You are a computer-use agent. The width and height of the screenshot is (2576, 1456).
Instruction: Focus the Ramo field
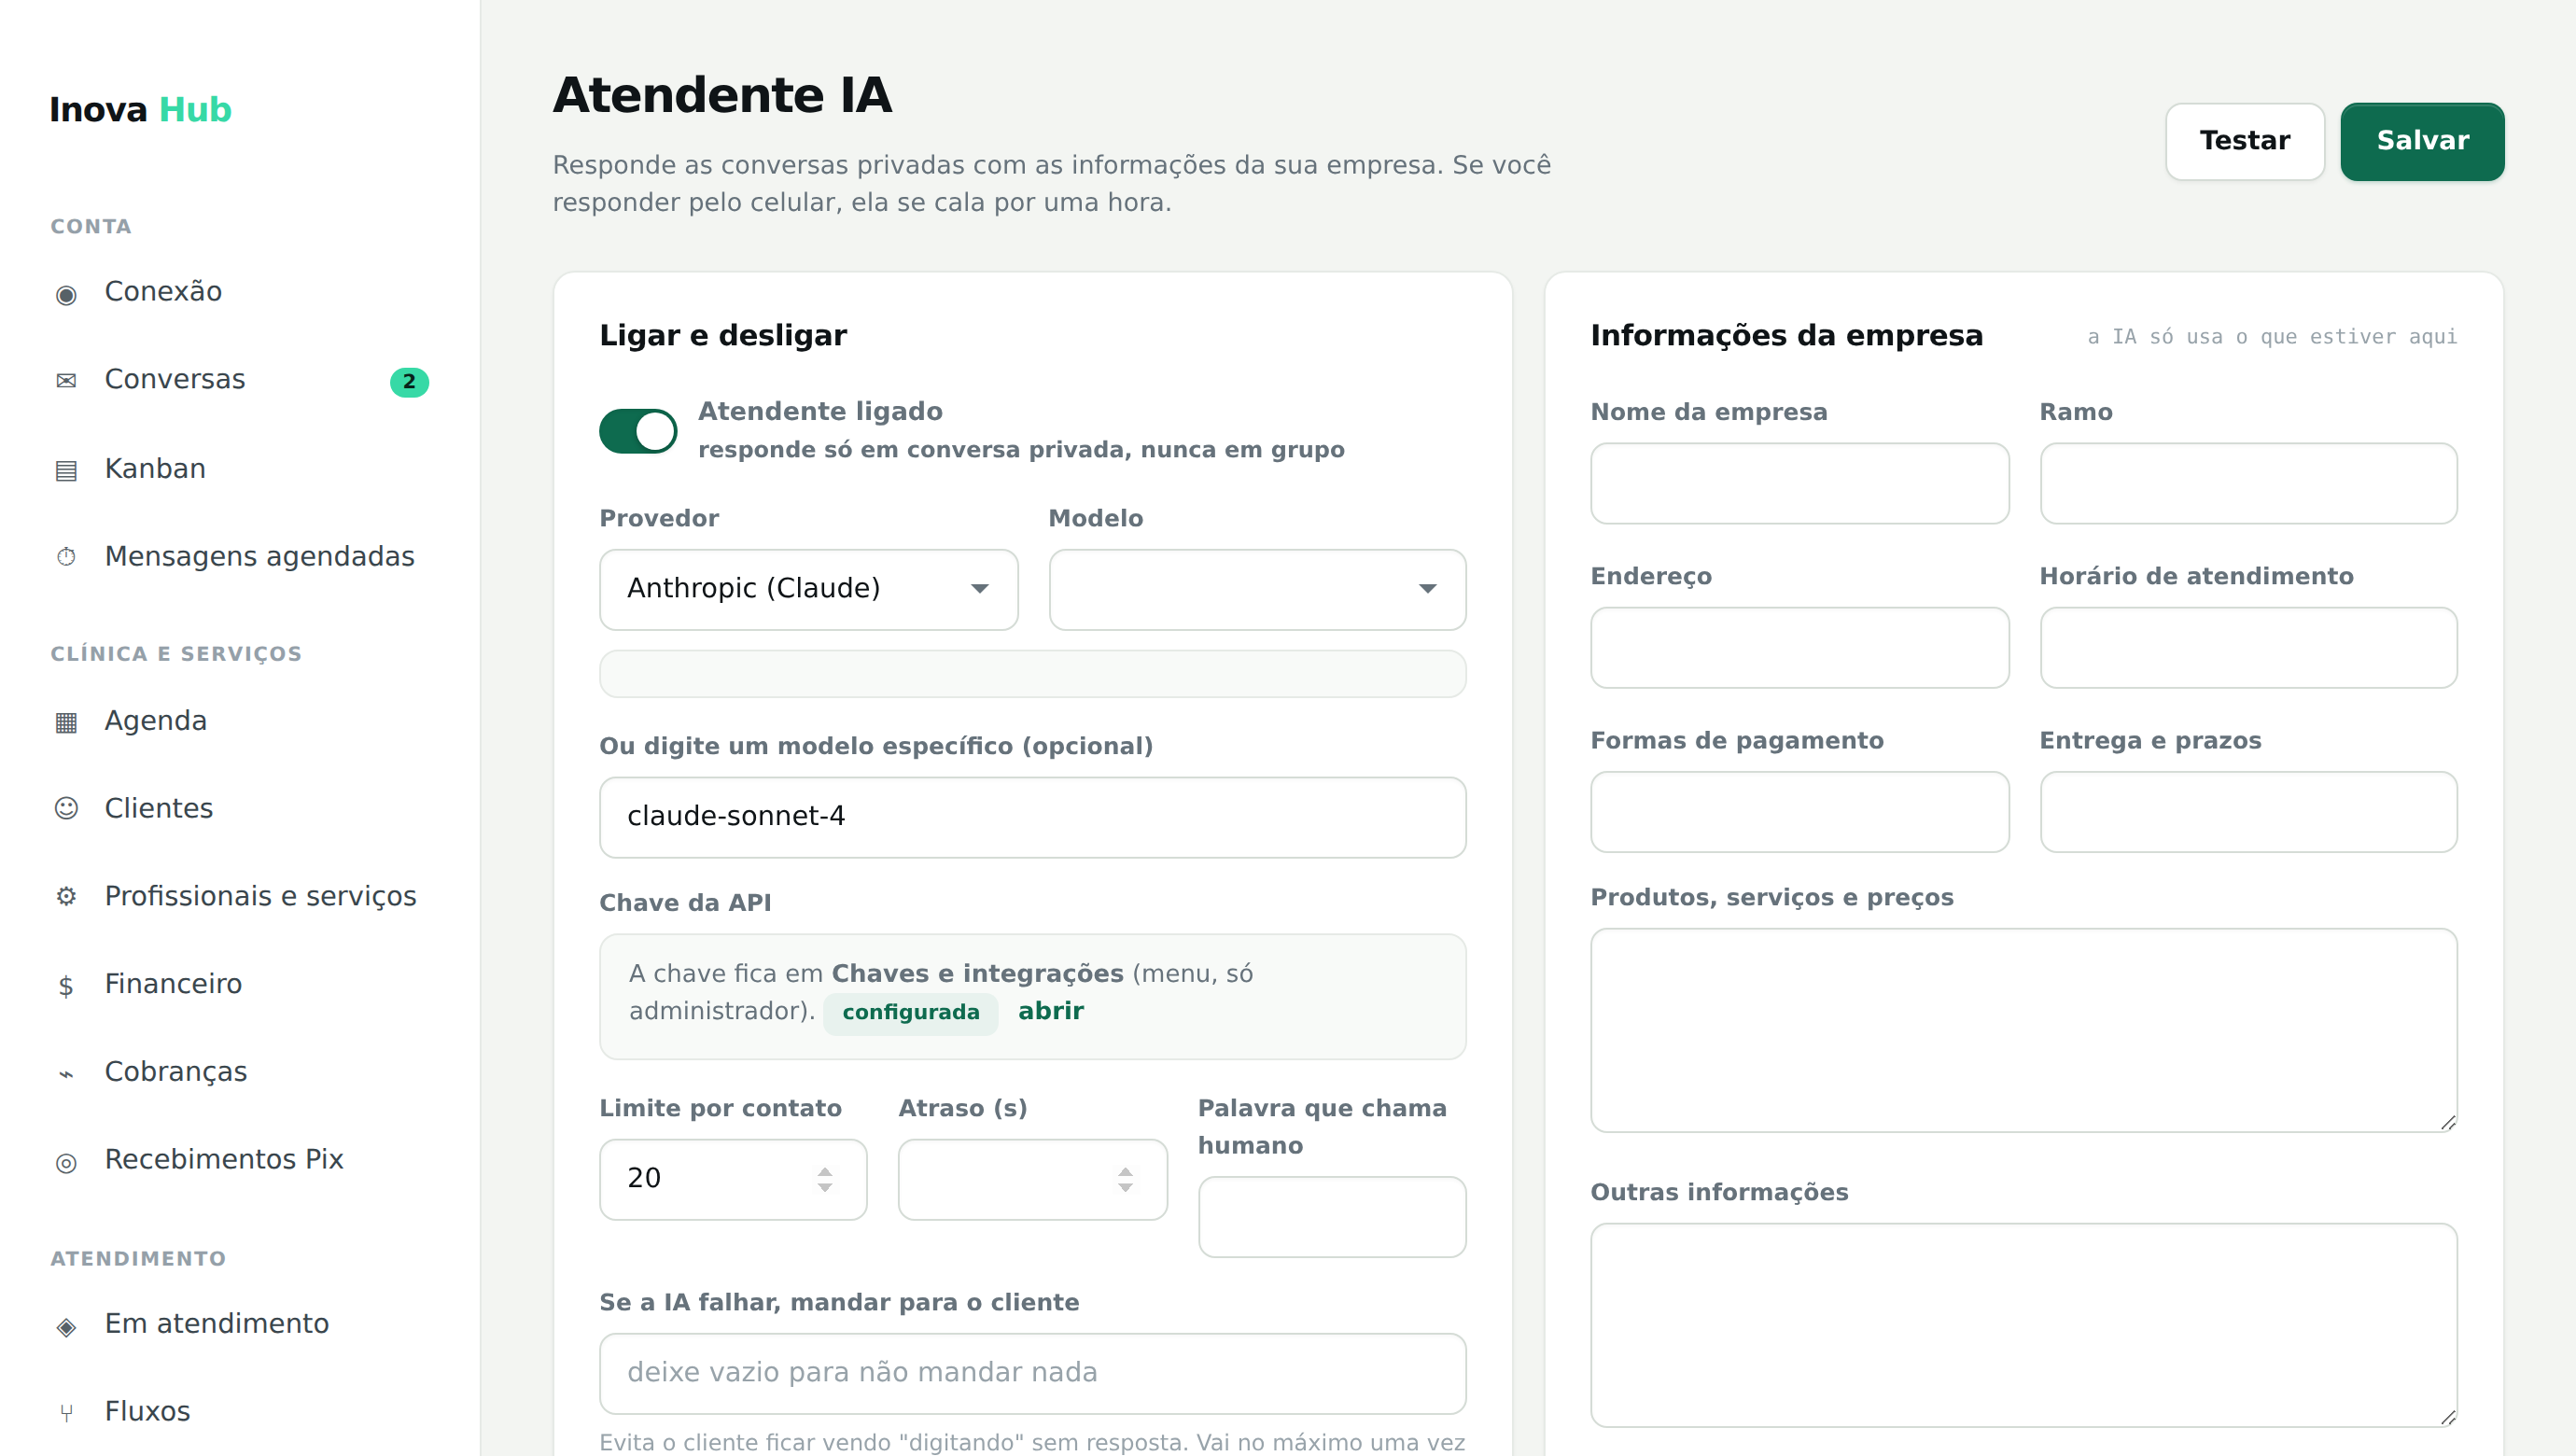tap(2248, 483)
